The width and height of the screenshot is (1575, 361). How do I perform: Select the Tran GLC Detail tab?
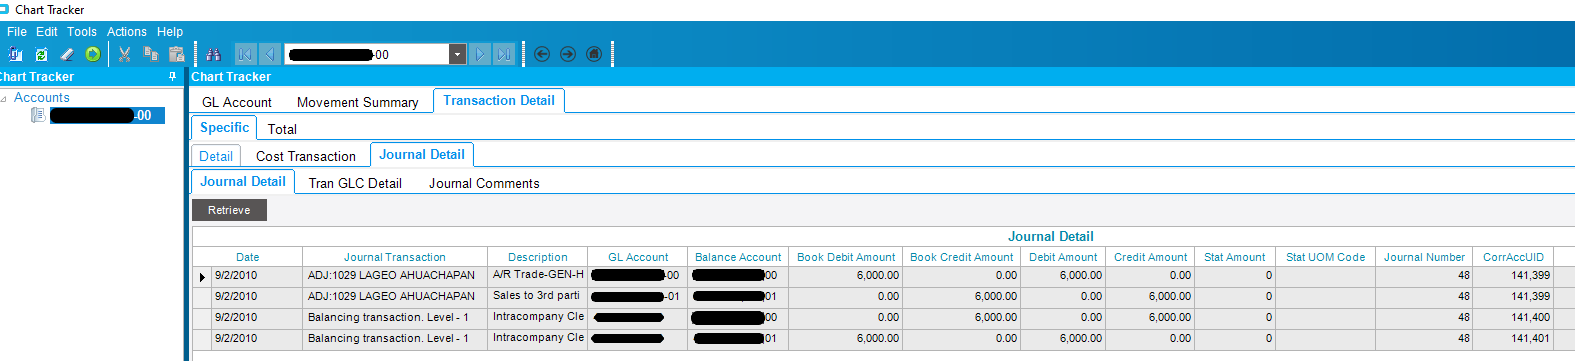[355, 183]
